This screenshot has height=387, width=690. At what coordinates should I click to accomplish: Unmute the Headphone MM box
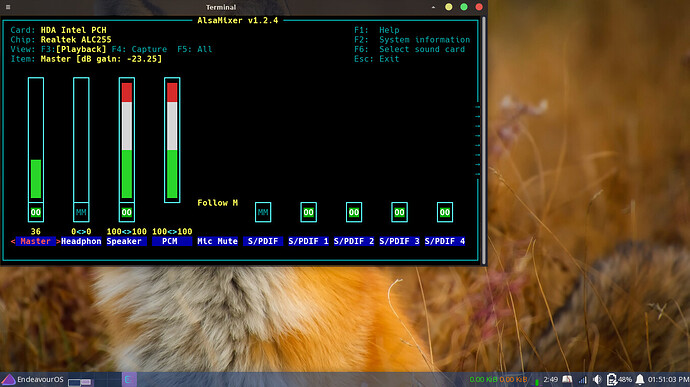tap(81, 212)
